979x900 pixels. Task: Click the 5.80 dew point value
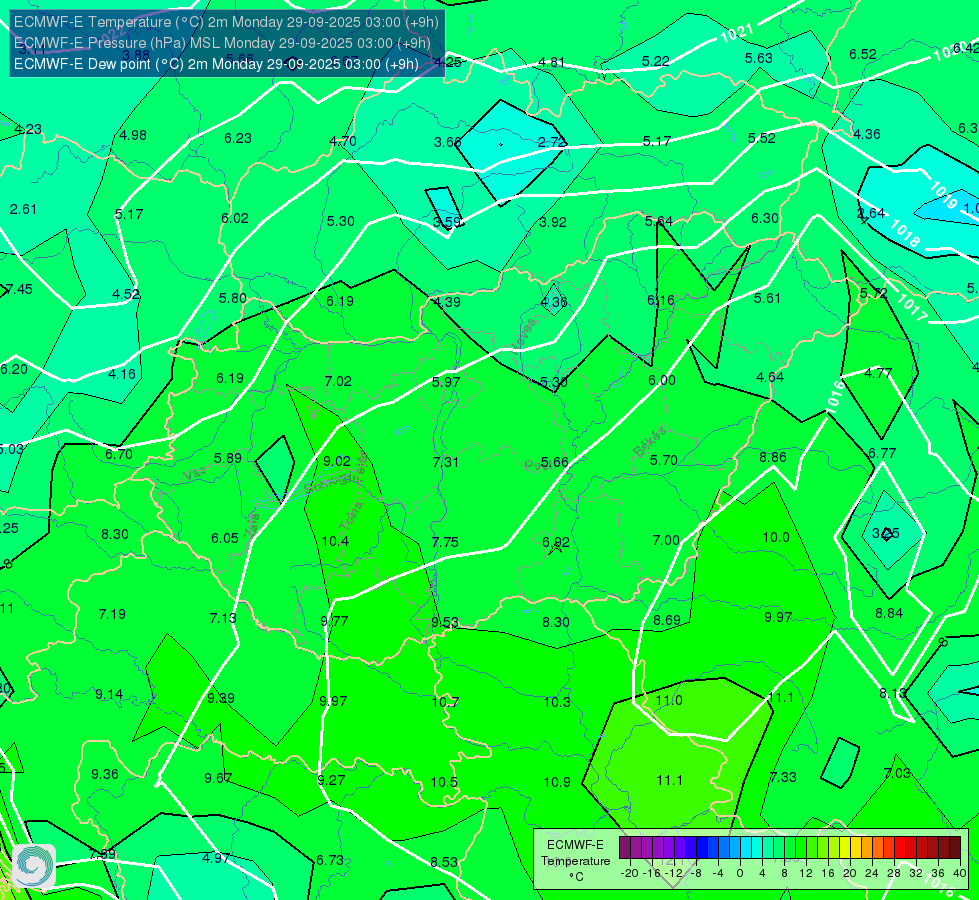click(233, 298)
